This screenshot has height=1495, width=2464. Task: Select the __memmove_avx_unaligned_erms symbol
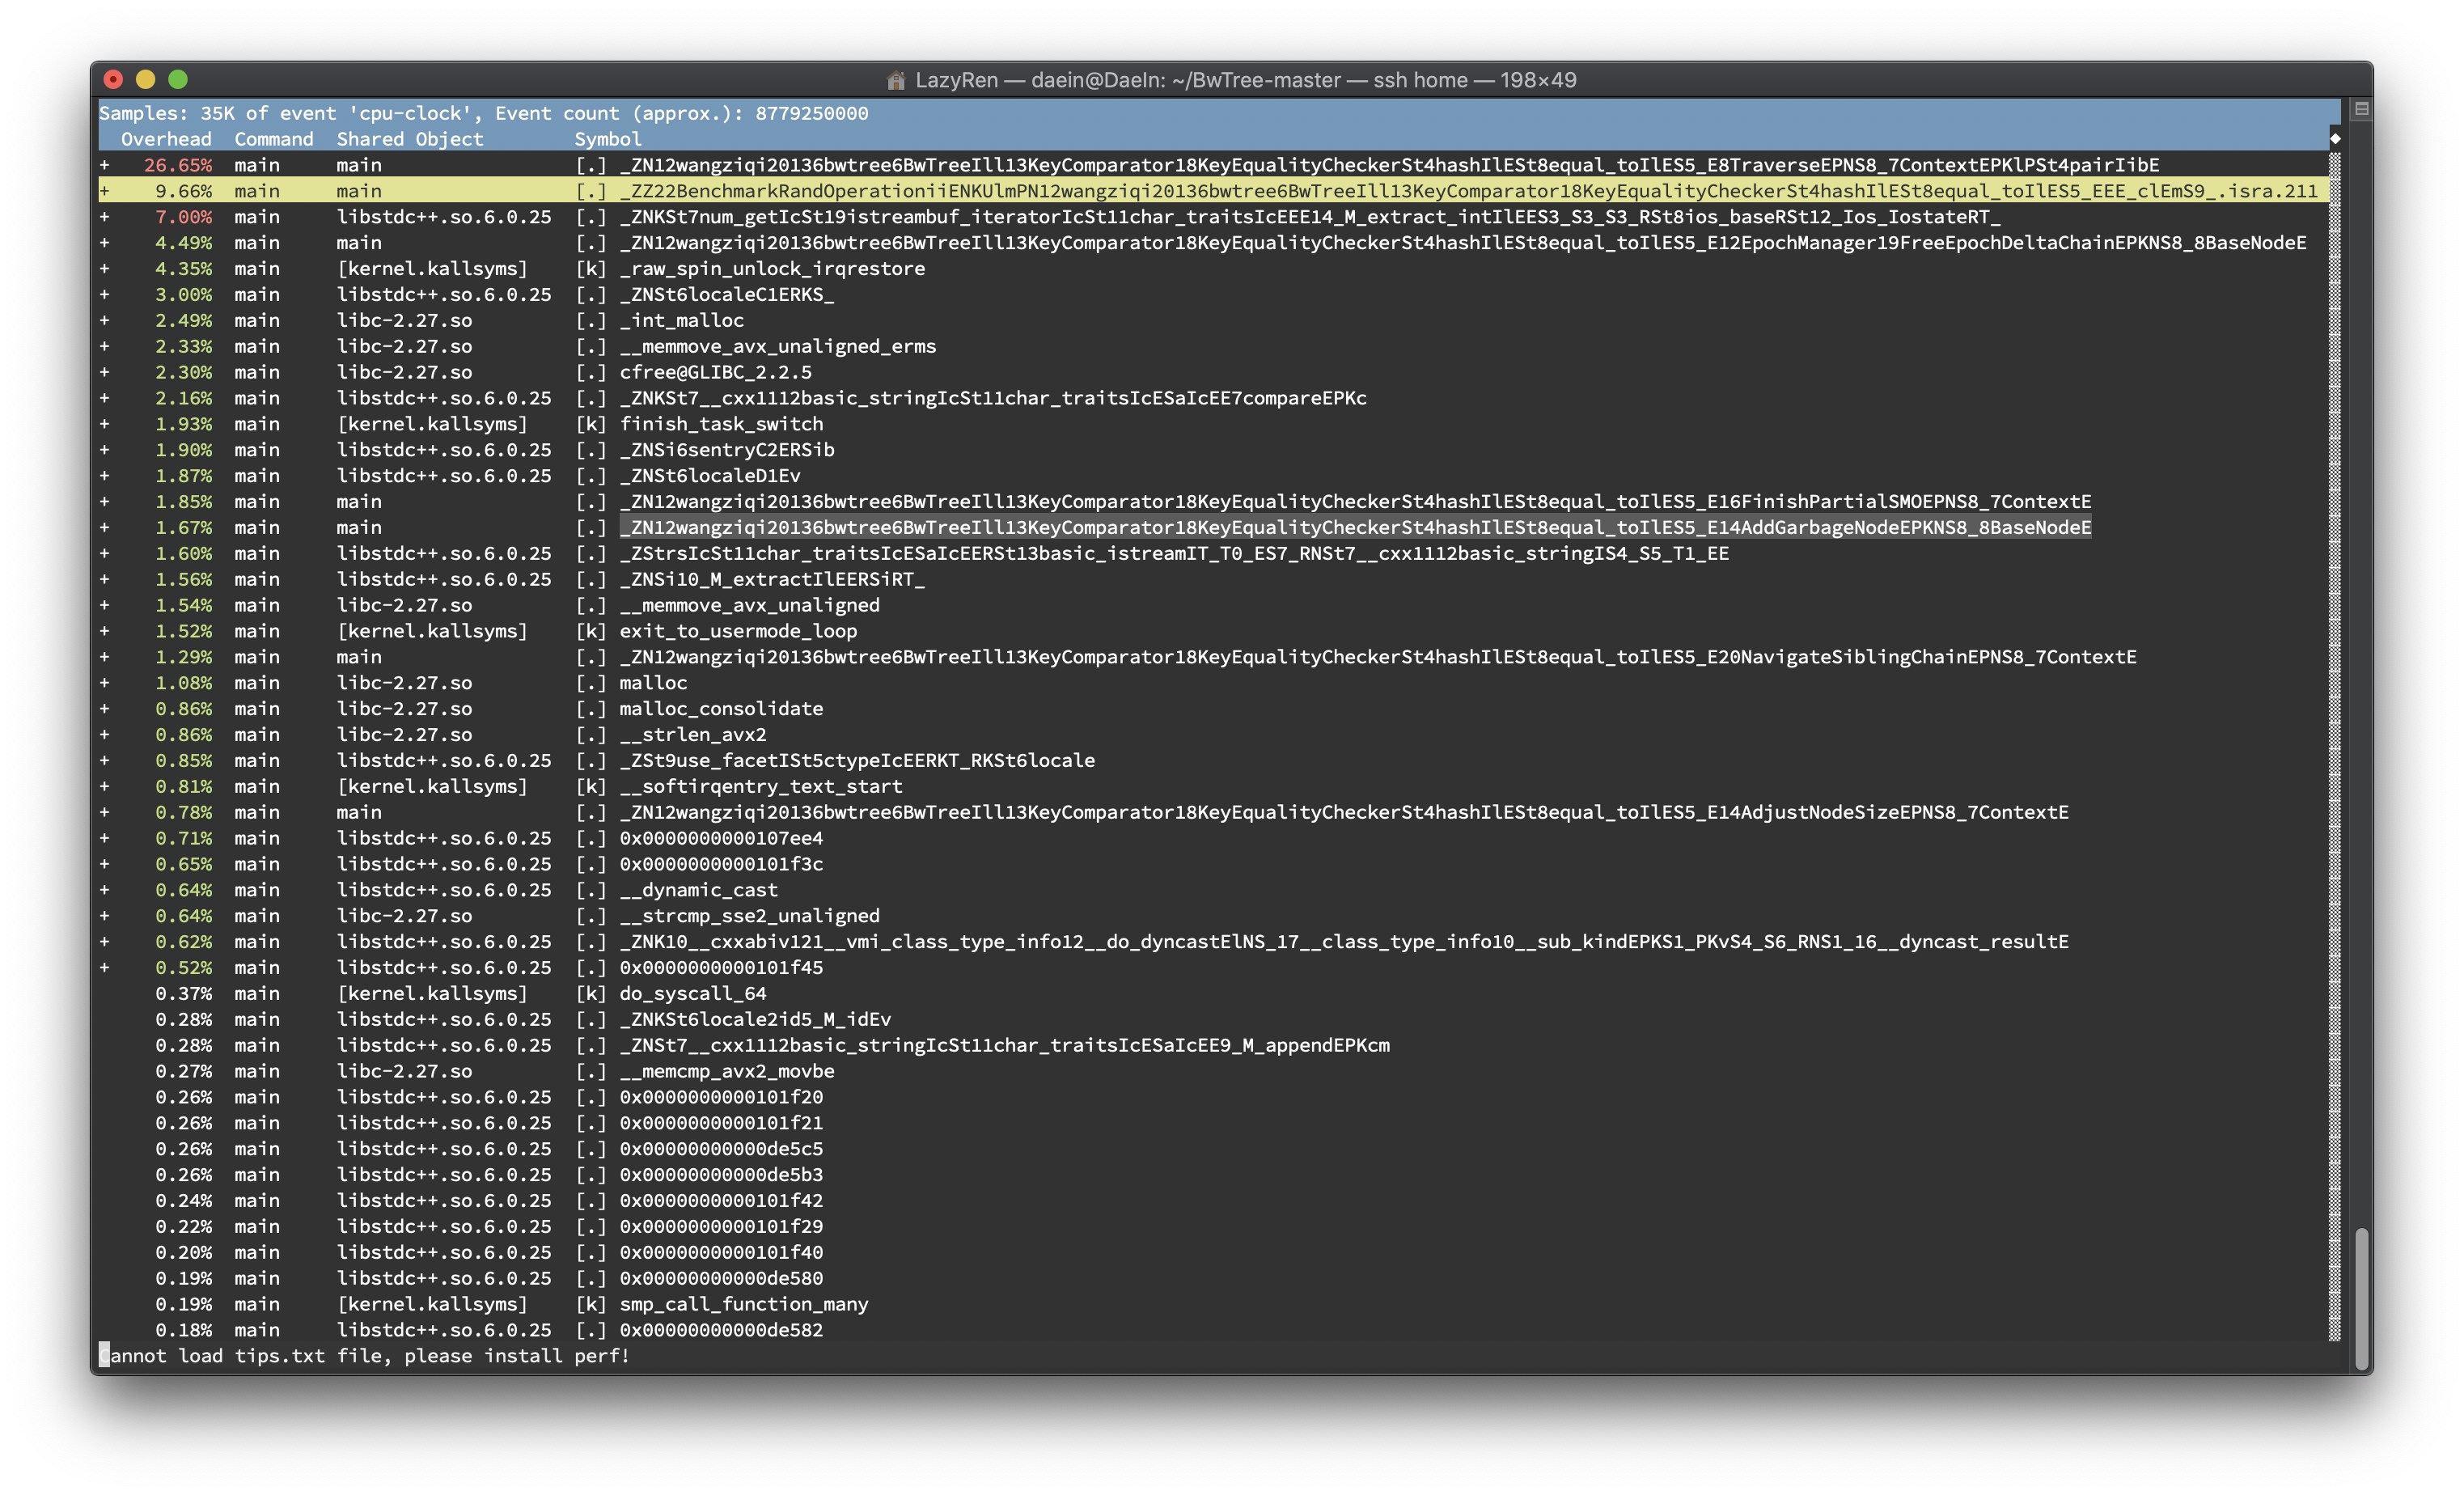click(778, 346)
